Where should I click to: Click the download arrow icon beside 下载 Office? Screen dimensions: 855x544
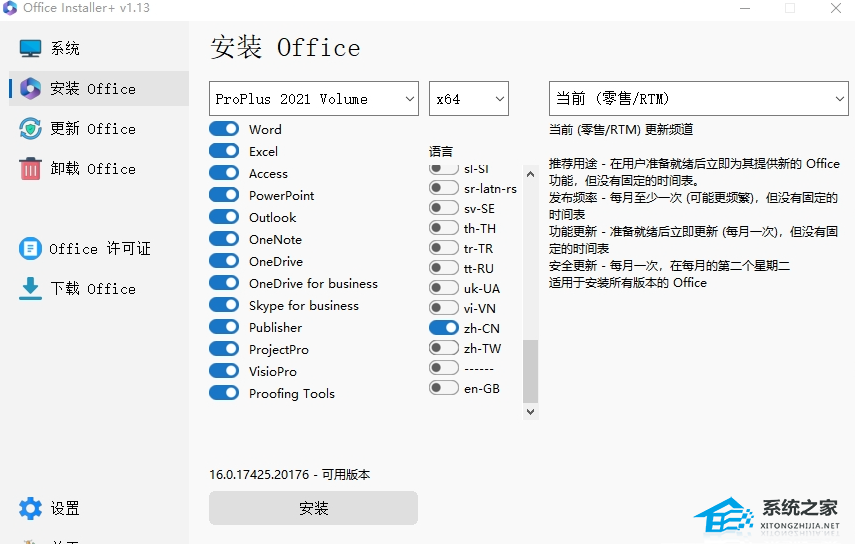click(x=30, y=288)
